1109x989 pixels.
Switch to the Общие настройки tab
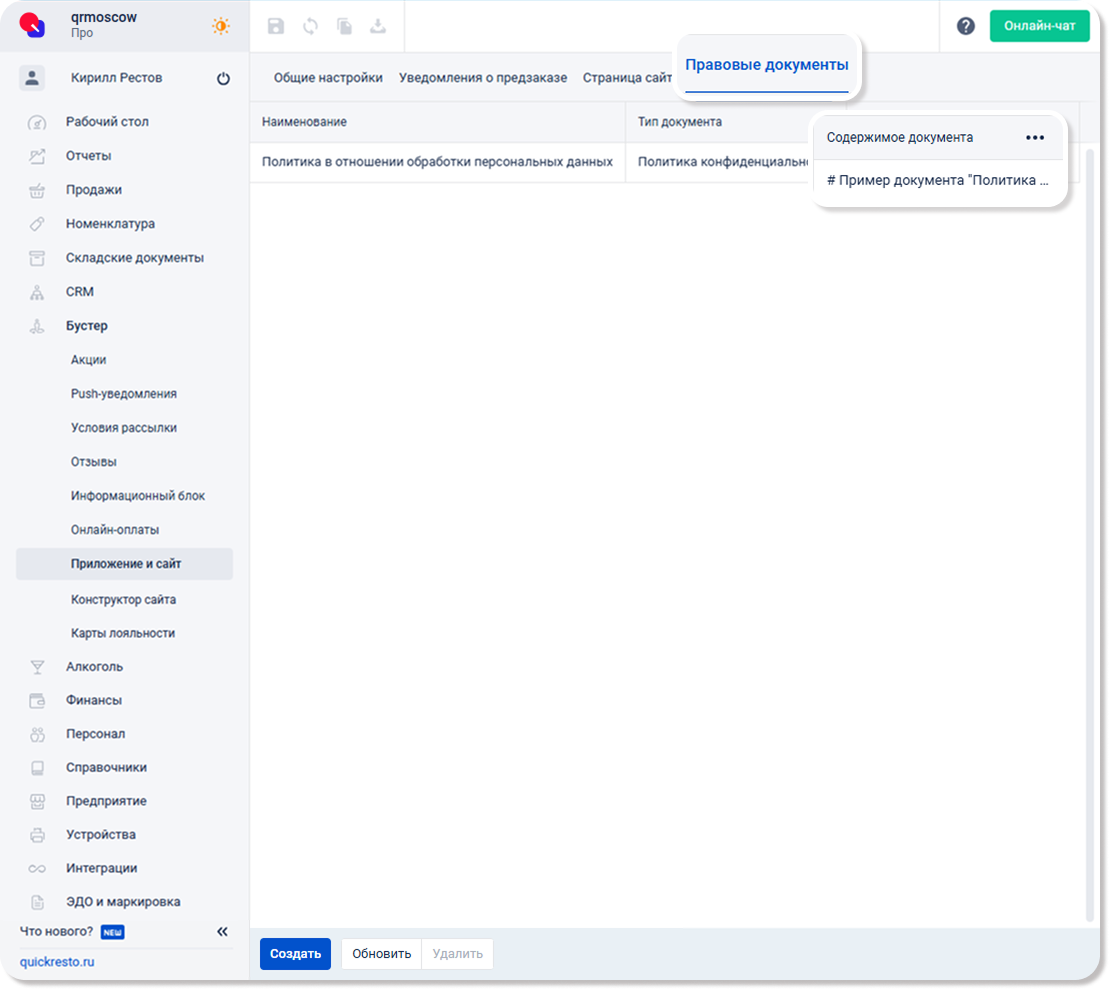tap(328, 78)
